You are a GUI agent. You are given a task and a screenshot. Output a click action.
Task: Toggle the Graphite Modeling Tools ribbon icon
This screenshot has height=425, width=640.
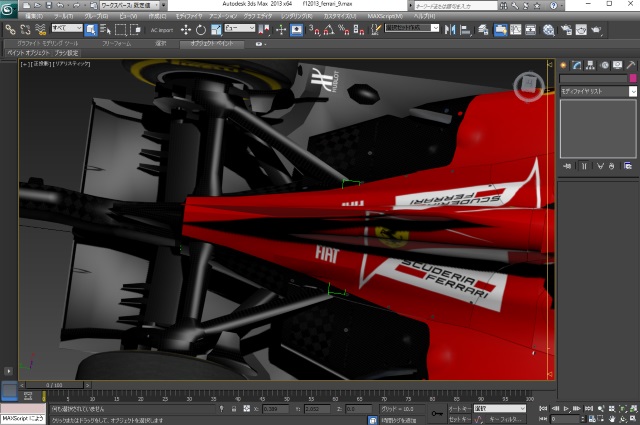[x=500, y=30]
